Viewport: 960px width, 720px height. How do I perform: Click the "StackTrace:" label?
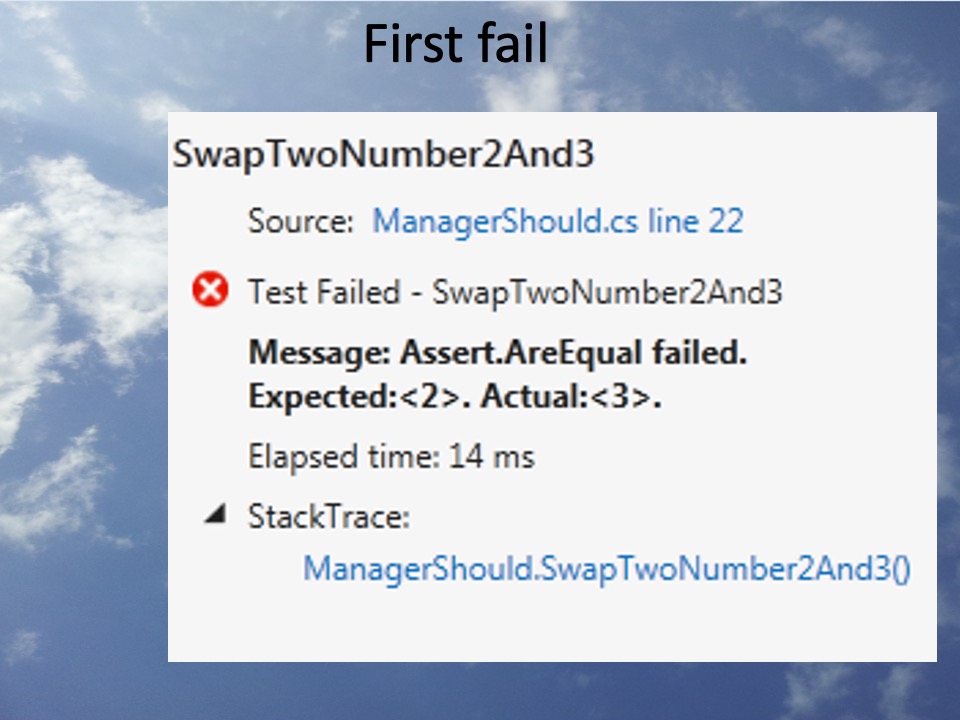[x=329, y=517]
